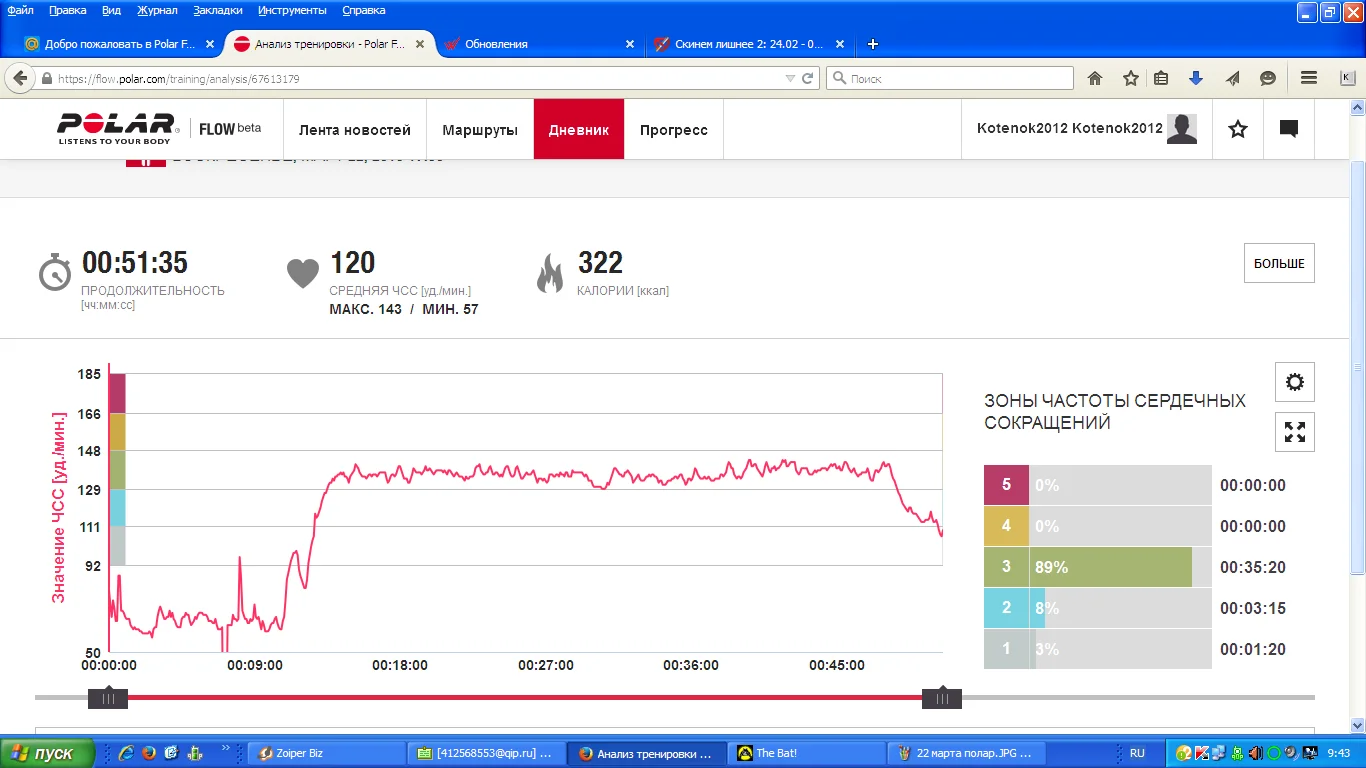Open the 'Маршруты' section
Viewport: 1366px width, 768px height.
coord(480,130)
